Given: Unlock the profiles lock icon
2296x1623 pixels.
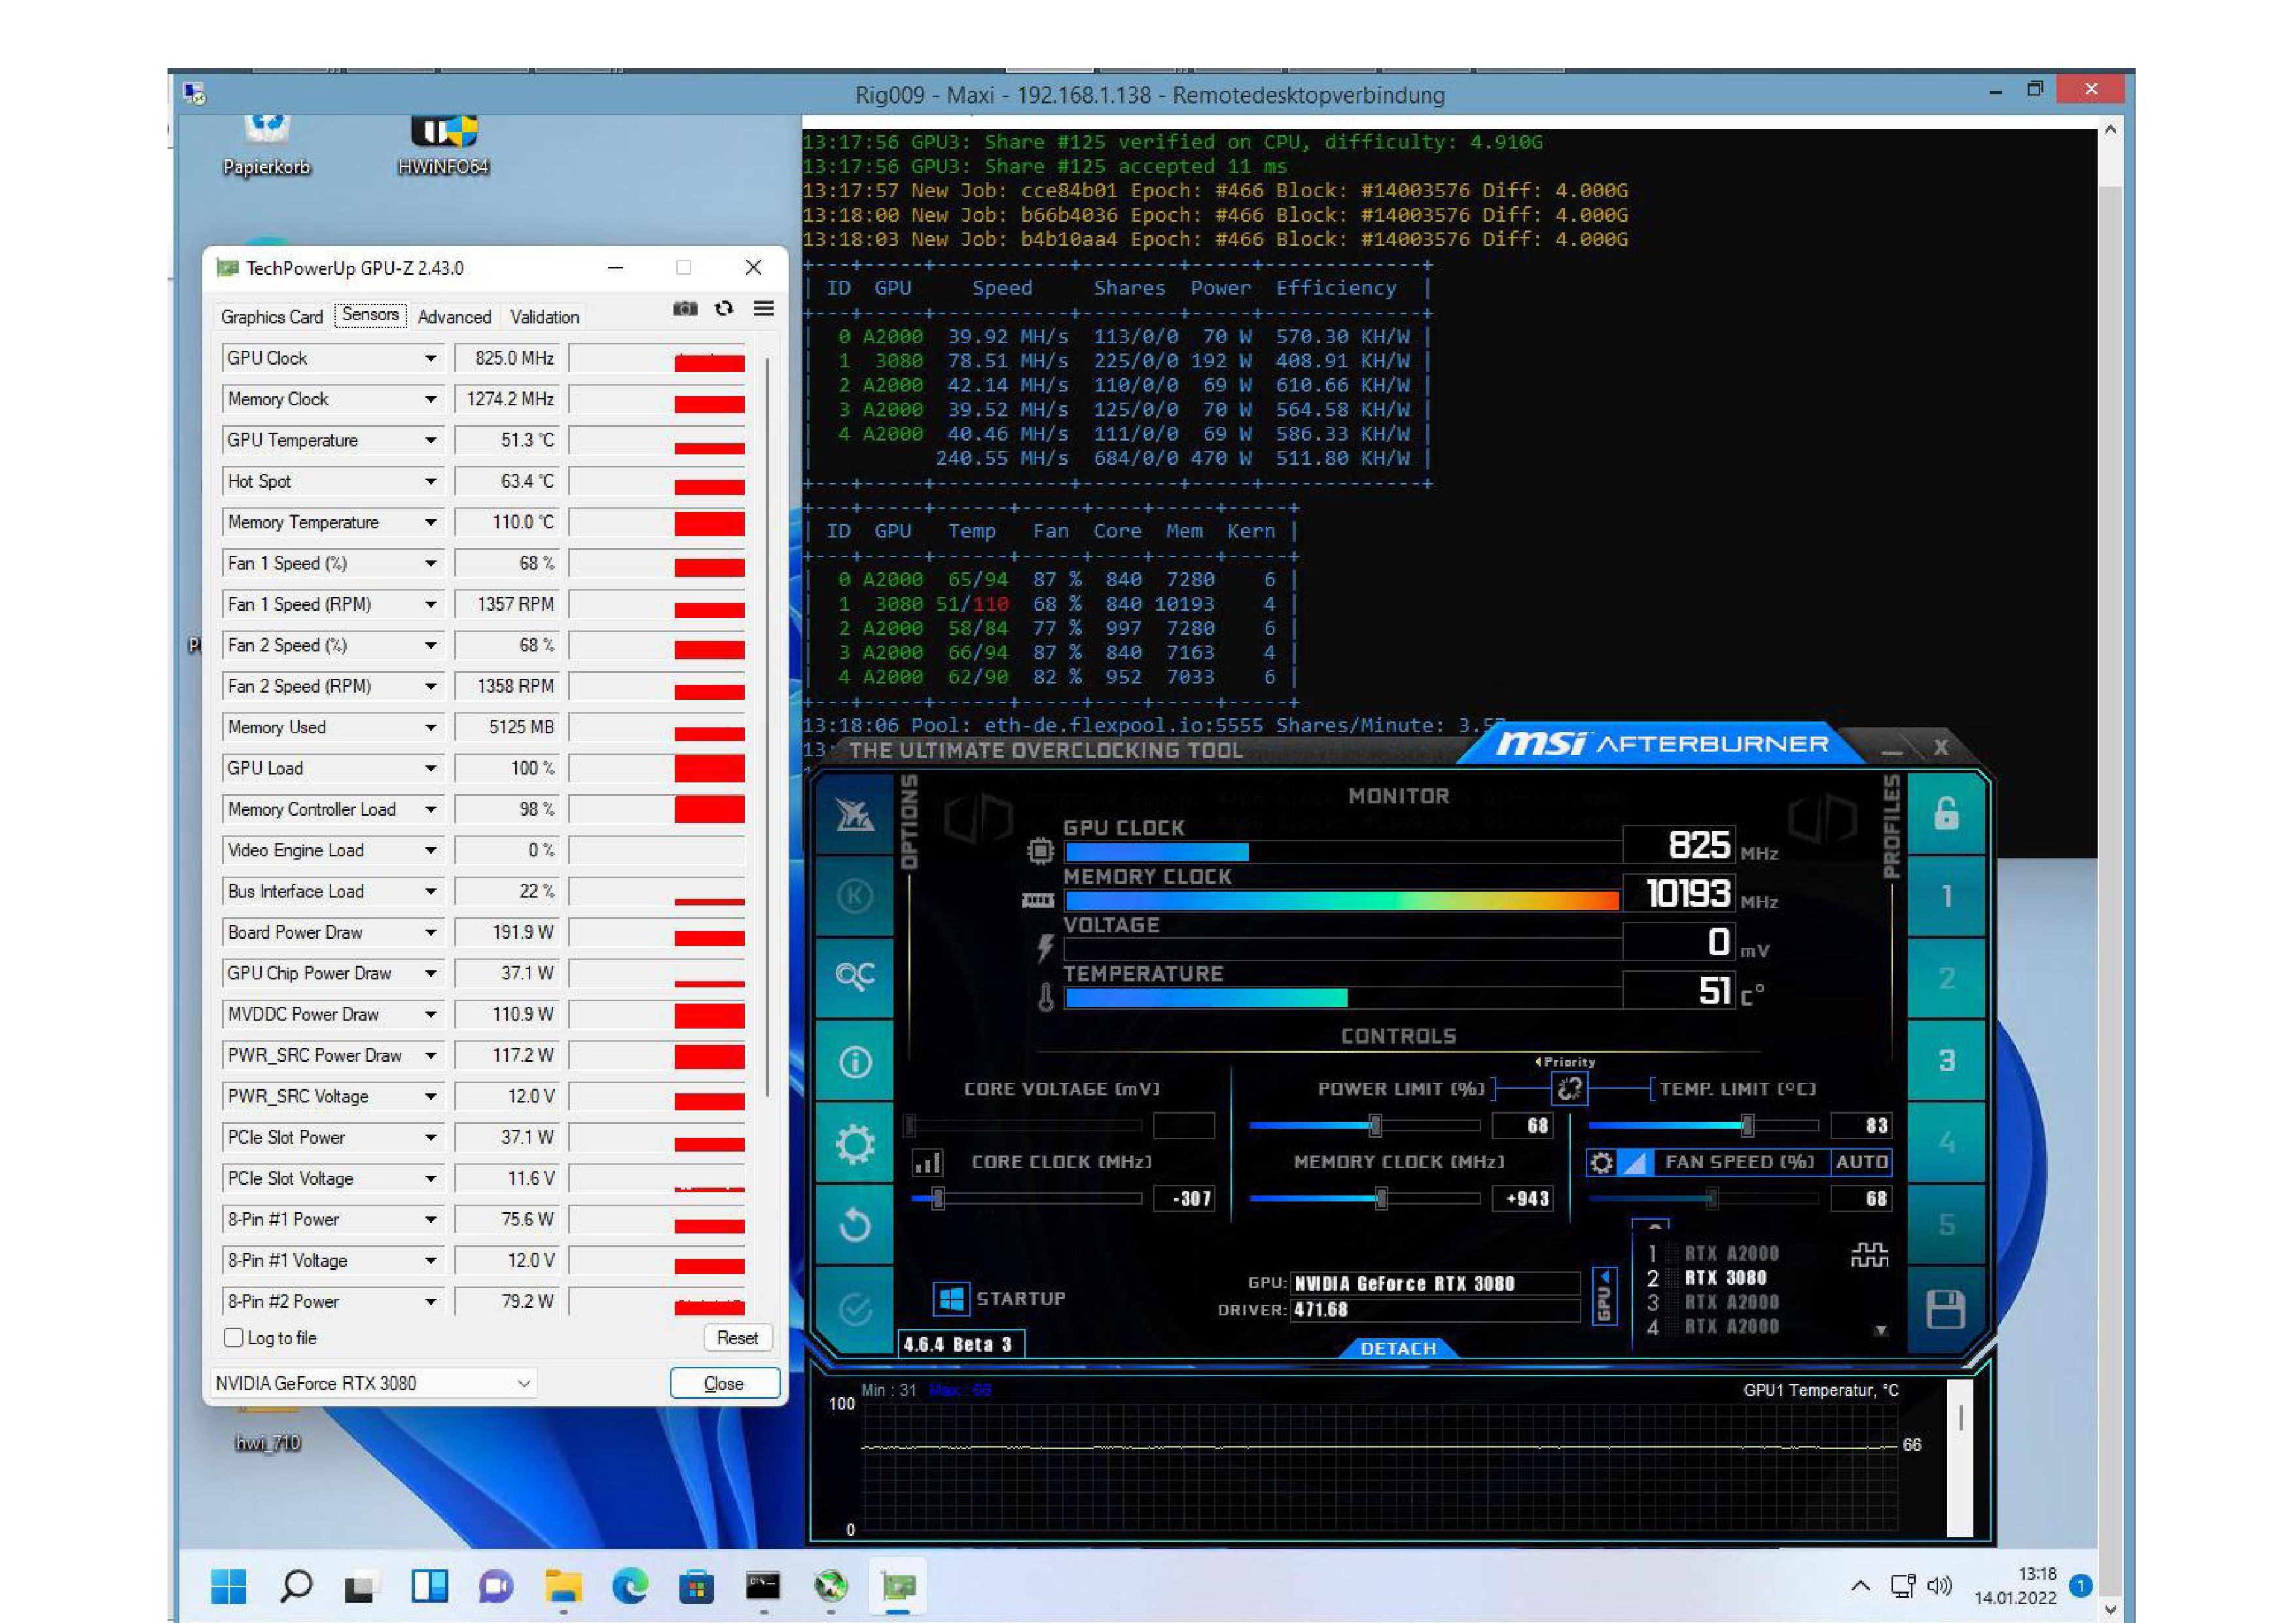Looking at the screenshot, I should 1946,813.
